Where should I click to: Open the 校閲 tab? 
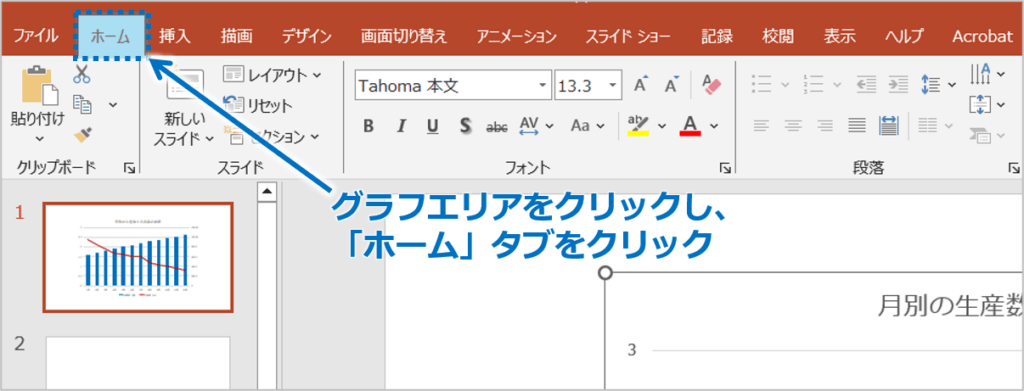pyautogui.click(x=778, y=36)
